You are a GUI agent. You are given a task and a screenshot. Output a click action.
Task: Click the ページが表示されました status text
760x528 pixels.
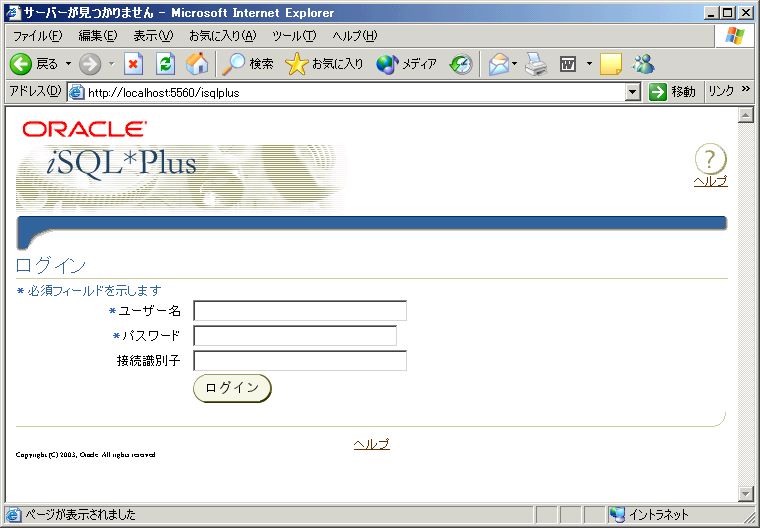(80, 514)
